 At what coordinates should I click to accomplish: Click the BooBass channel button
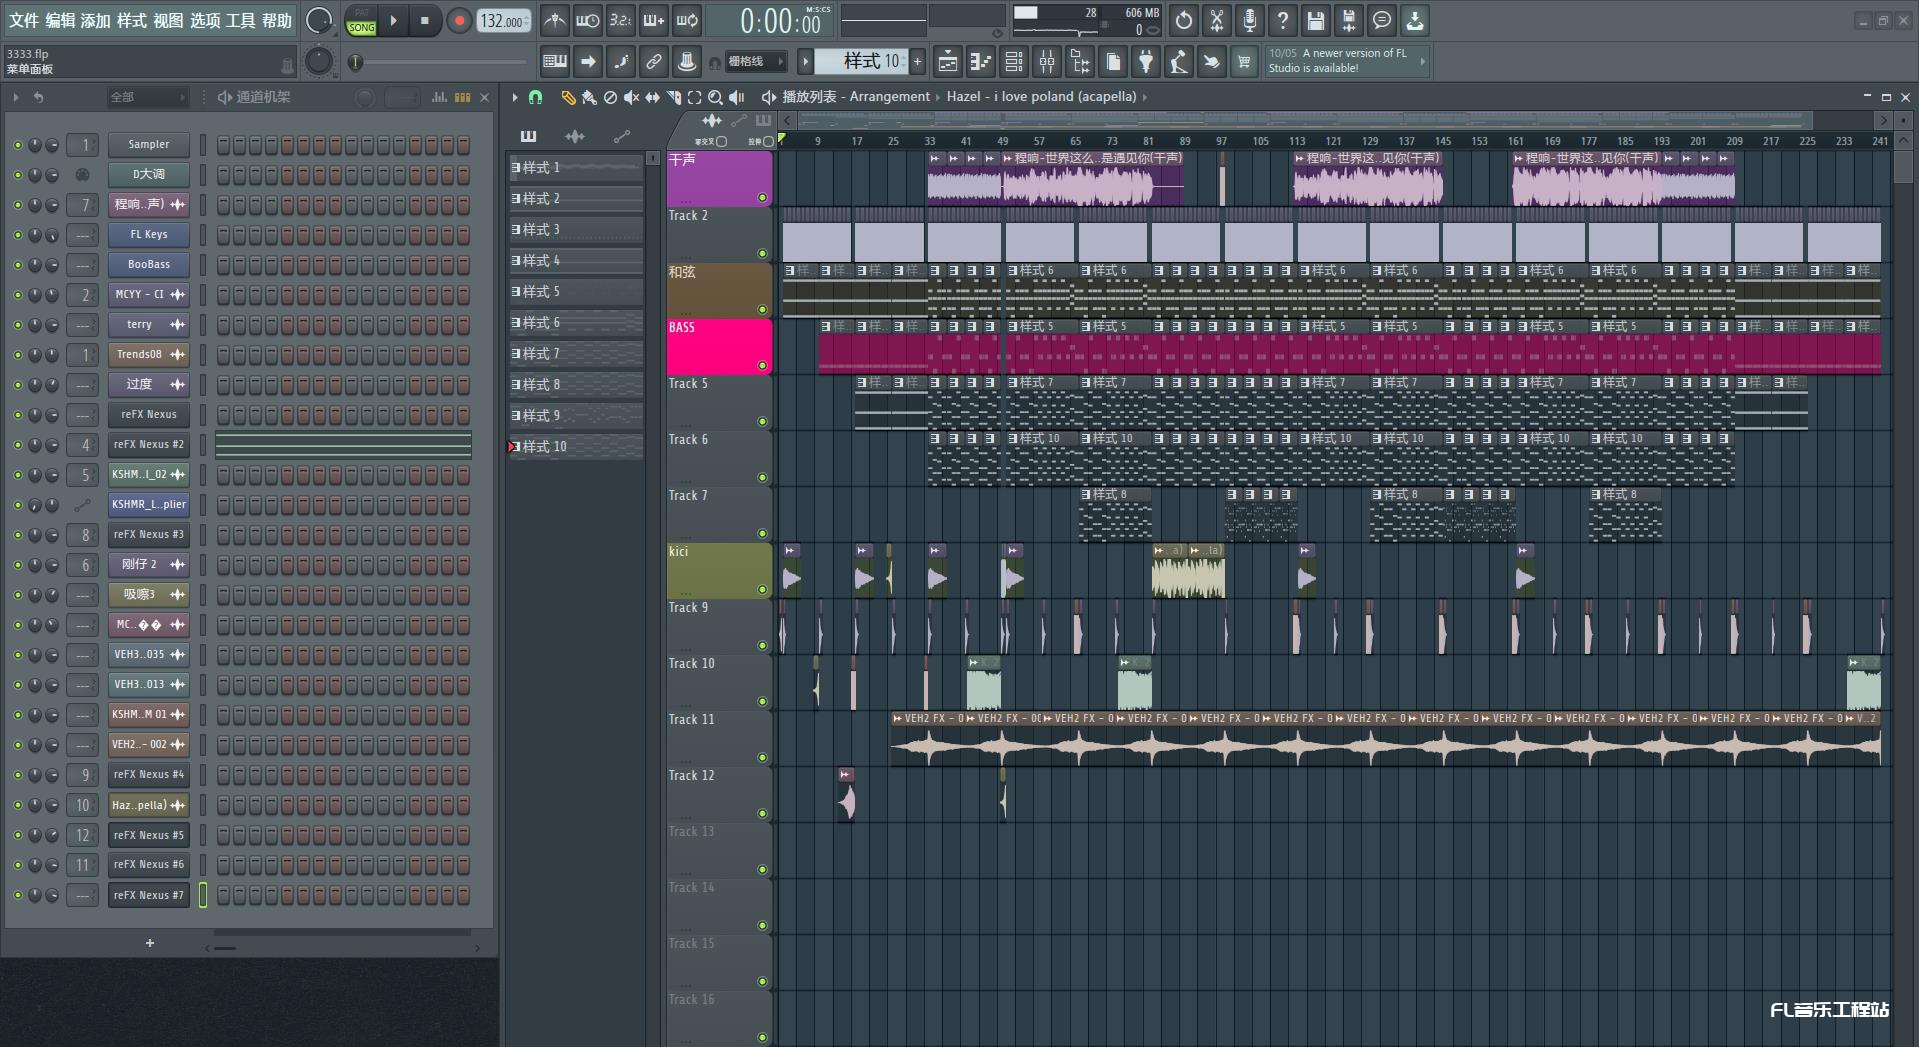149,265
